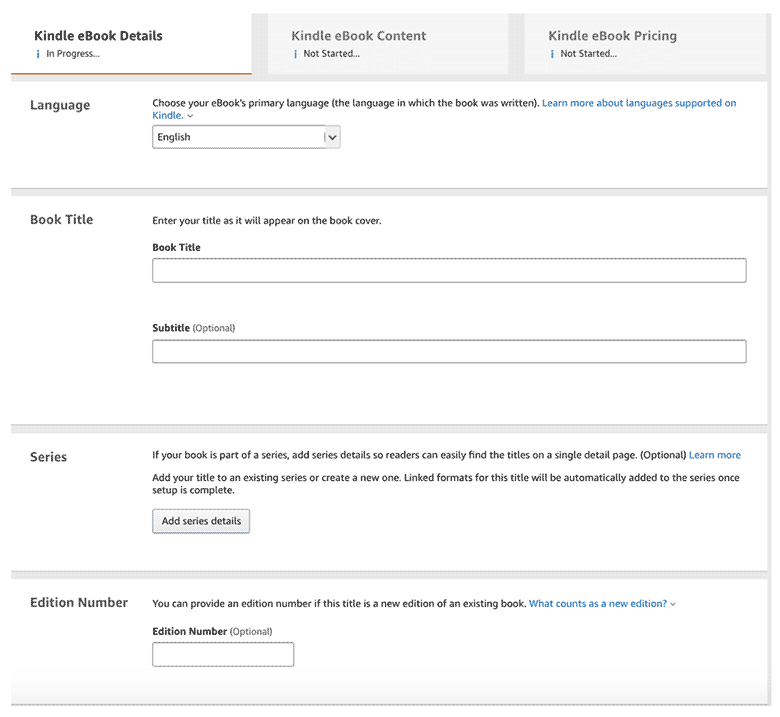The width and height of the screenshot is (780, 717).
Task: Click the bold Book Title label above field
Action: (176, 247)
